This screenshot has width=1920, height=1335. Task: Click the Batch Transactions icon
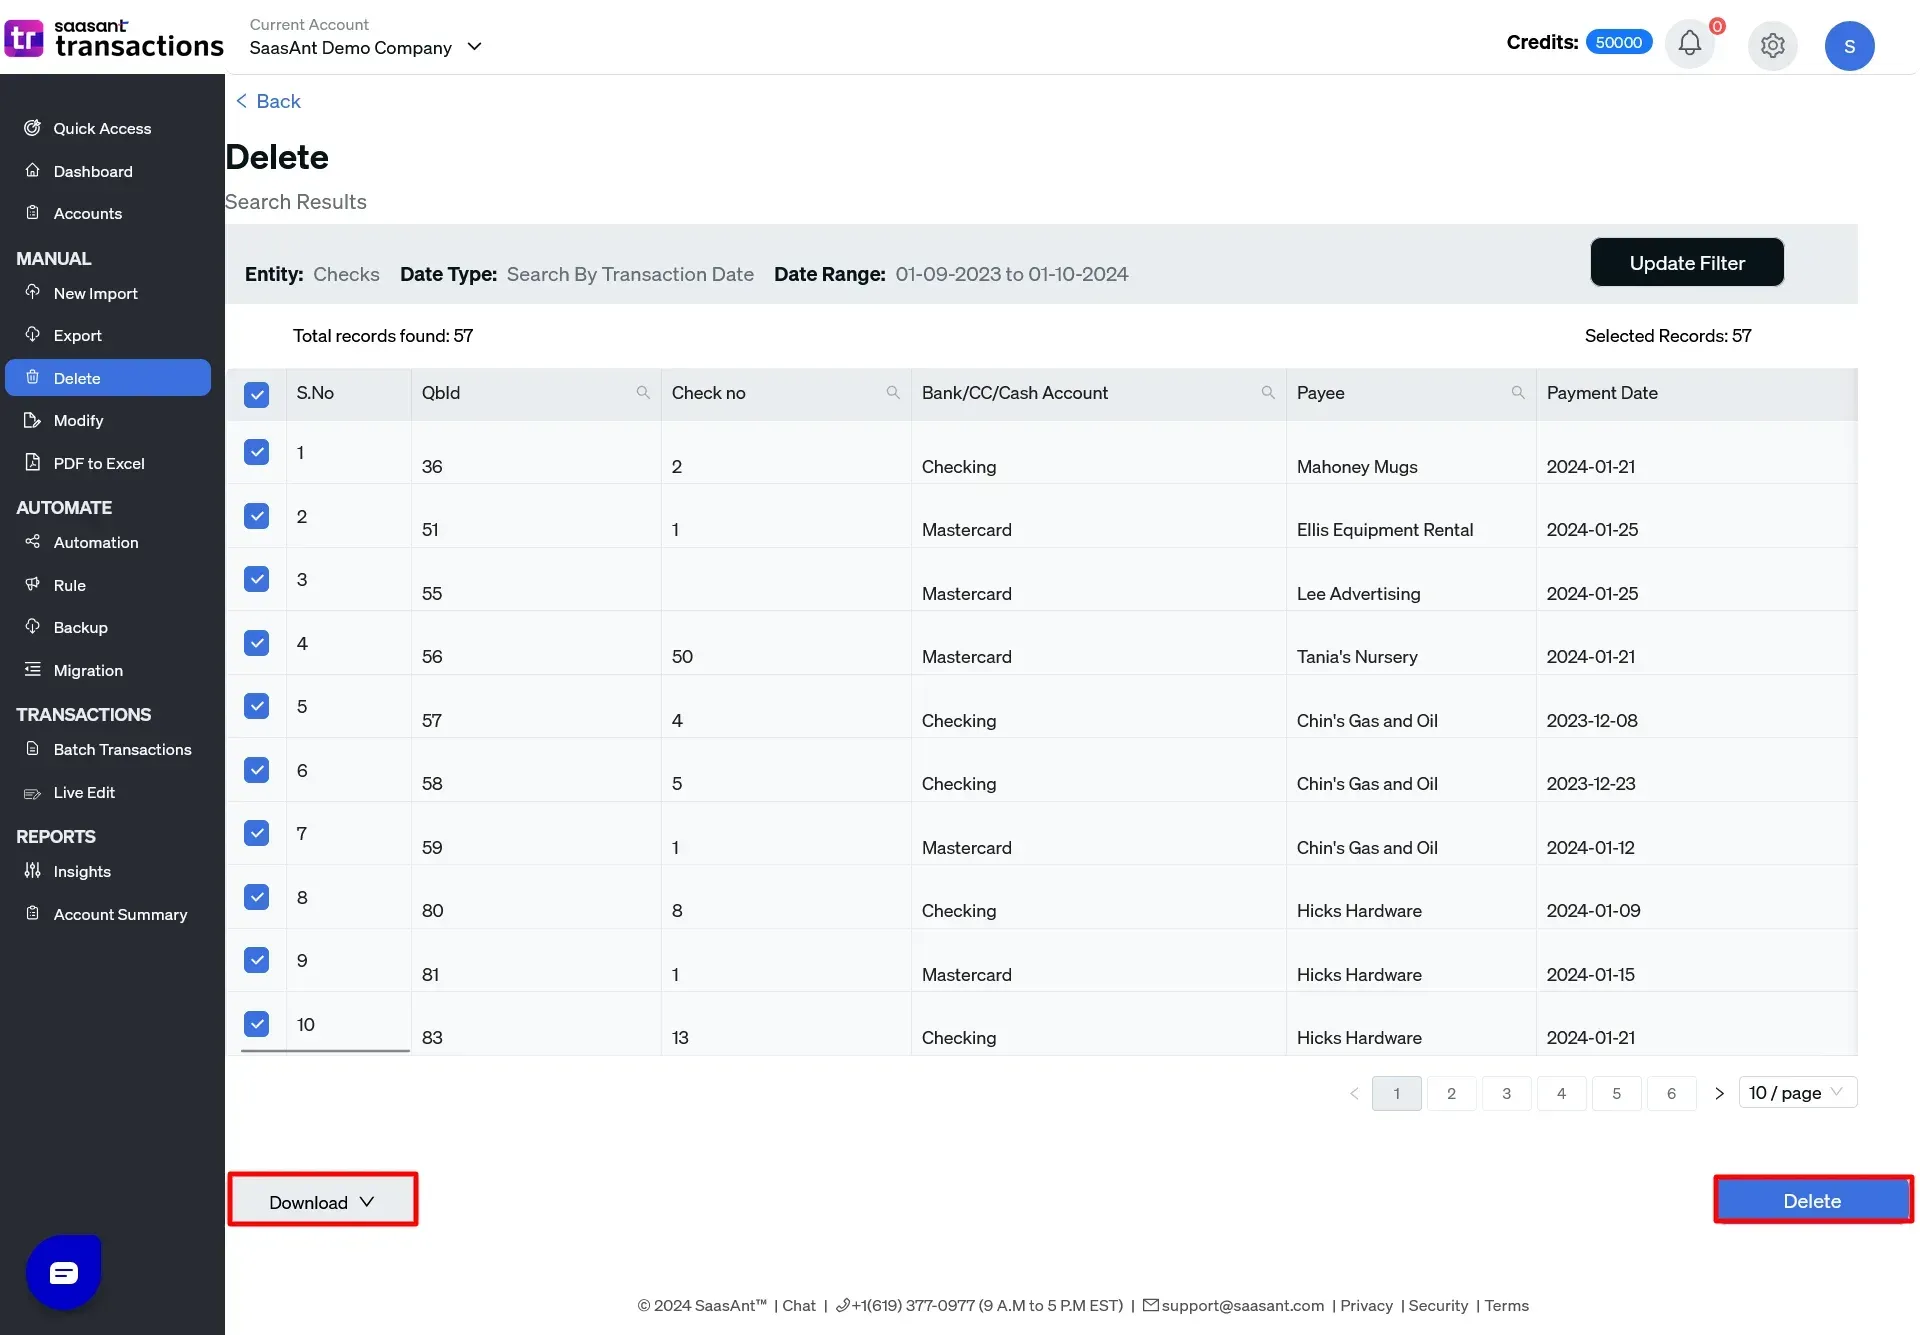point(32,748)
